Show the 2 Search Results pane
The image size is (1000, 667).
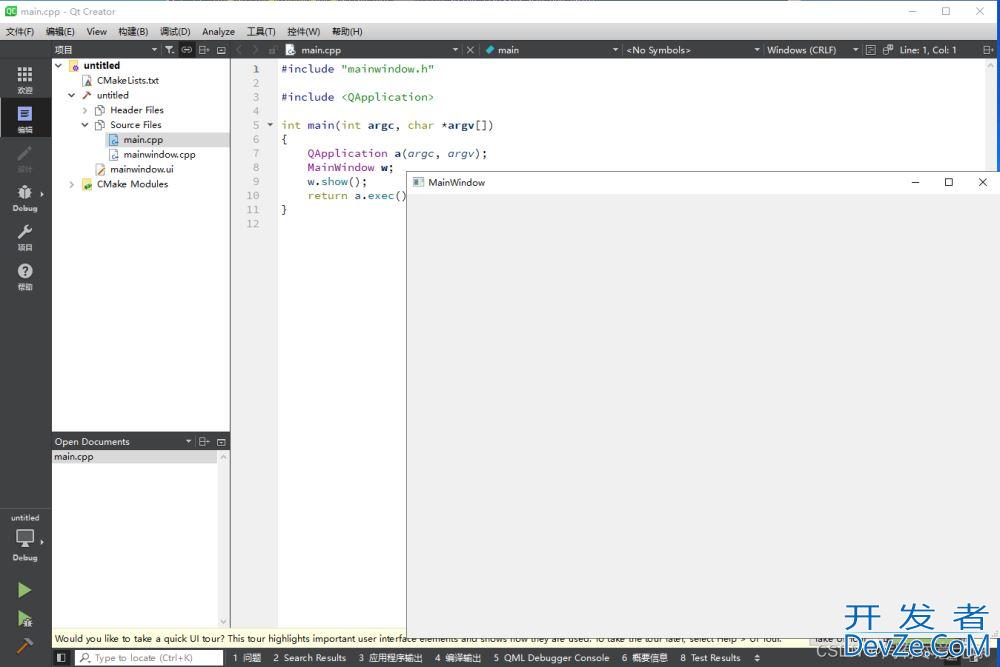[x=310, y=657]
